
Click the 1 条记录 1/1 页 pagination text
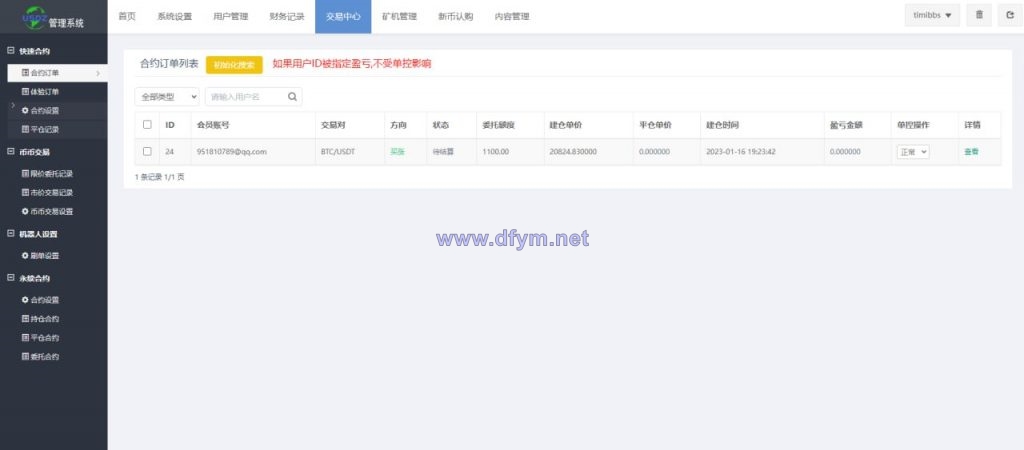click(159, 176)
